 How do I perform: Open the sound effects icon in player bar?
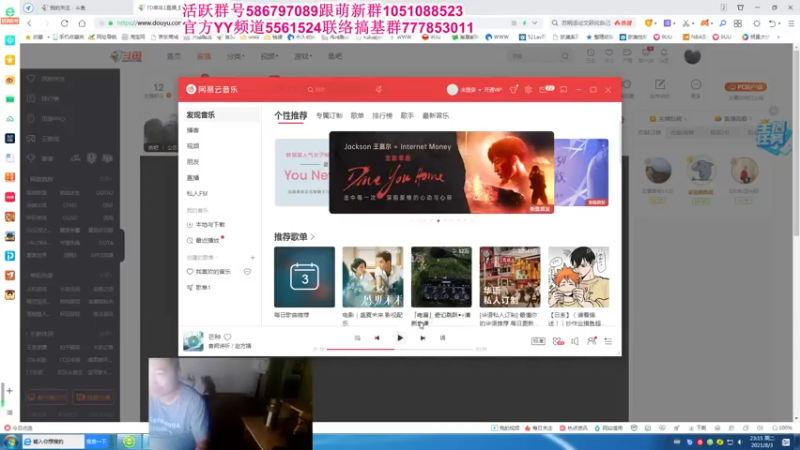pos(558,341)
